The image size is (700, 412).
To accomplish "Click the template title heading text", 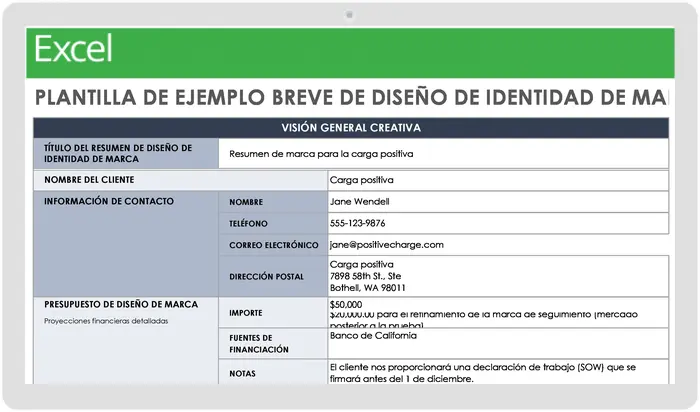I will click(351, 98).
